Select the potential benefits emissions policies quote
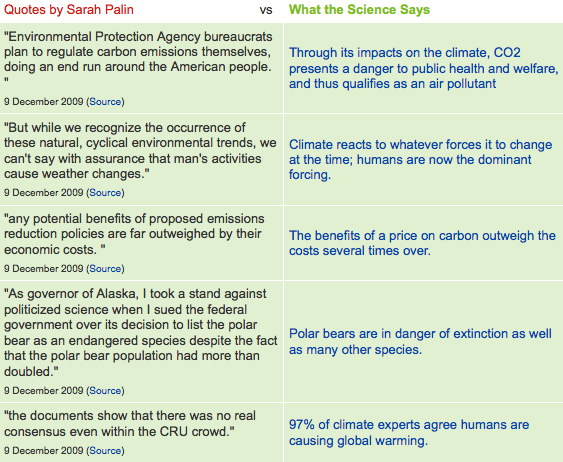 134,234
